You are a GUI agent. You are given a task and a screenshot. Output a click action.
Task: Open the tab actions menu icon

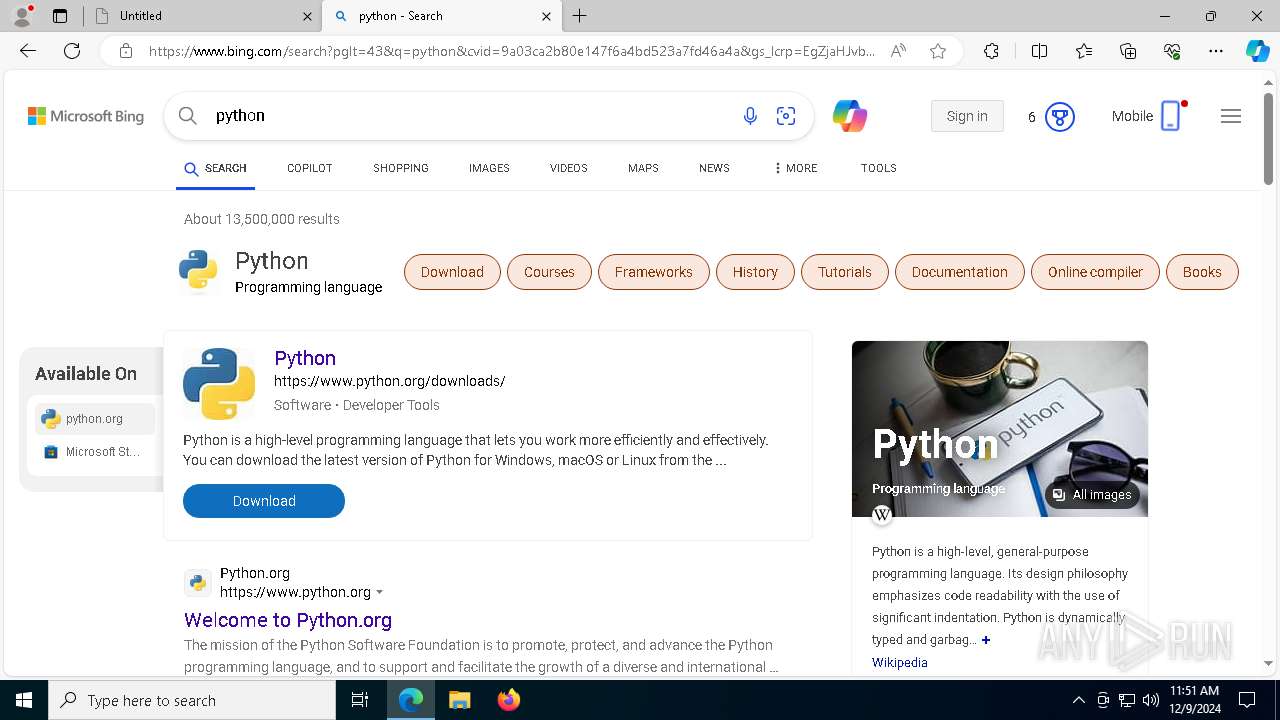pyautogui.click(x=59, y=16)
